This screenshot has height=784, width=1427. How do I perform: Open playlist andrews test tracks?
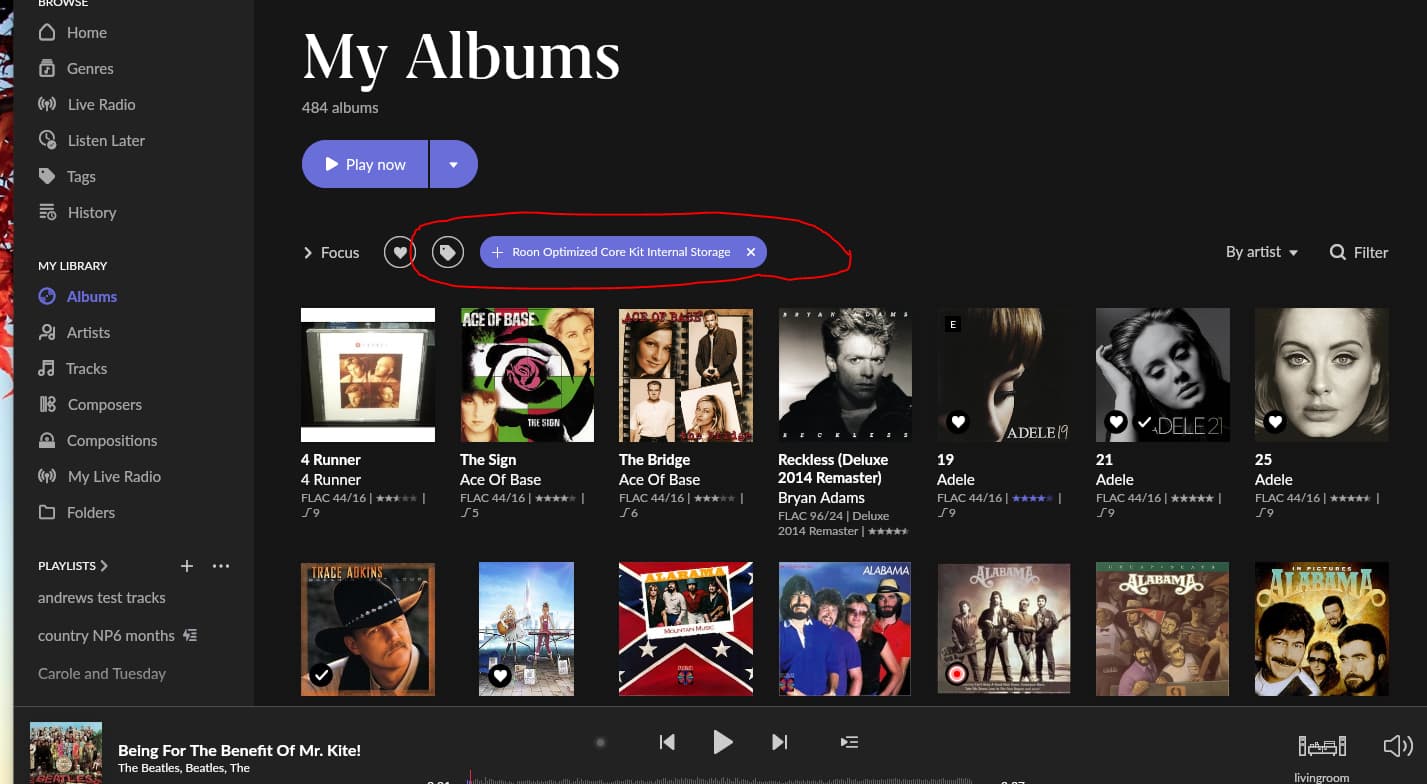pos(102,598)
